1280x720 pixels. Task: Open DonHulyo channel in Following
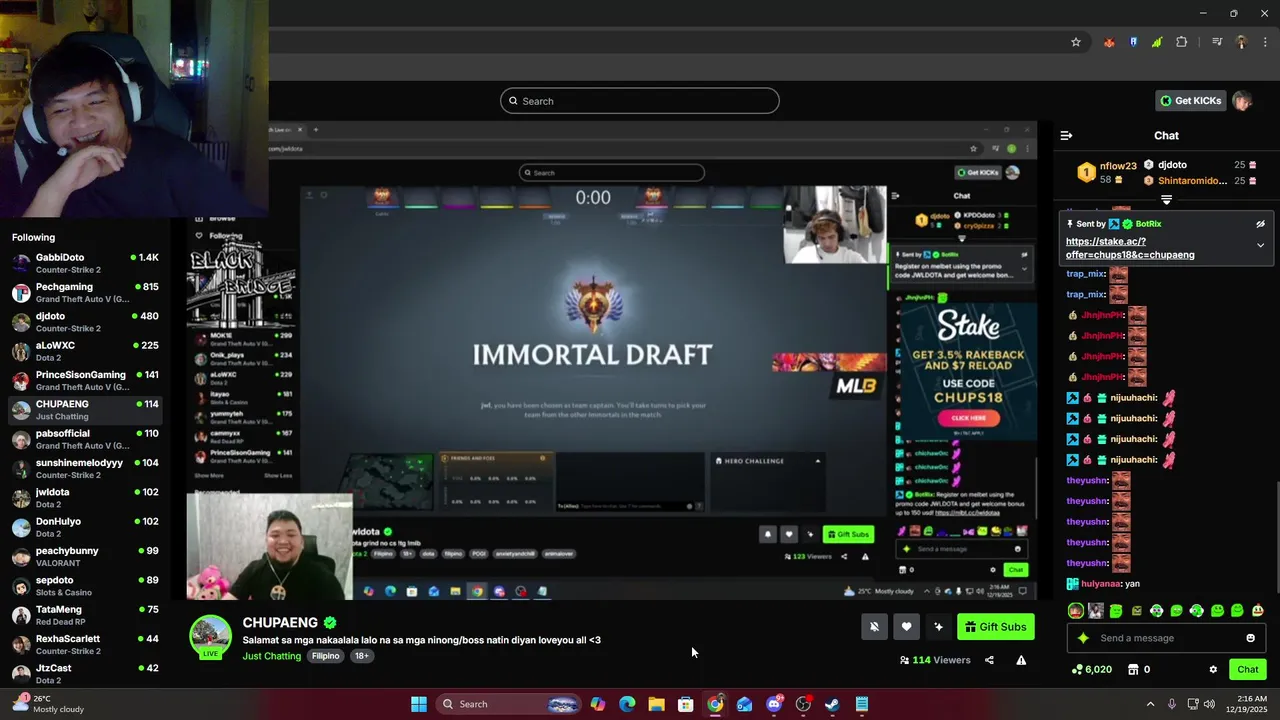click(86, 527)
